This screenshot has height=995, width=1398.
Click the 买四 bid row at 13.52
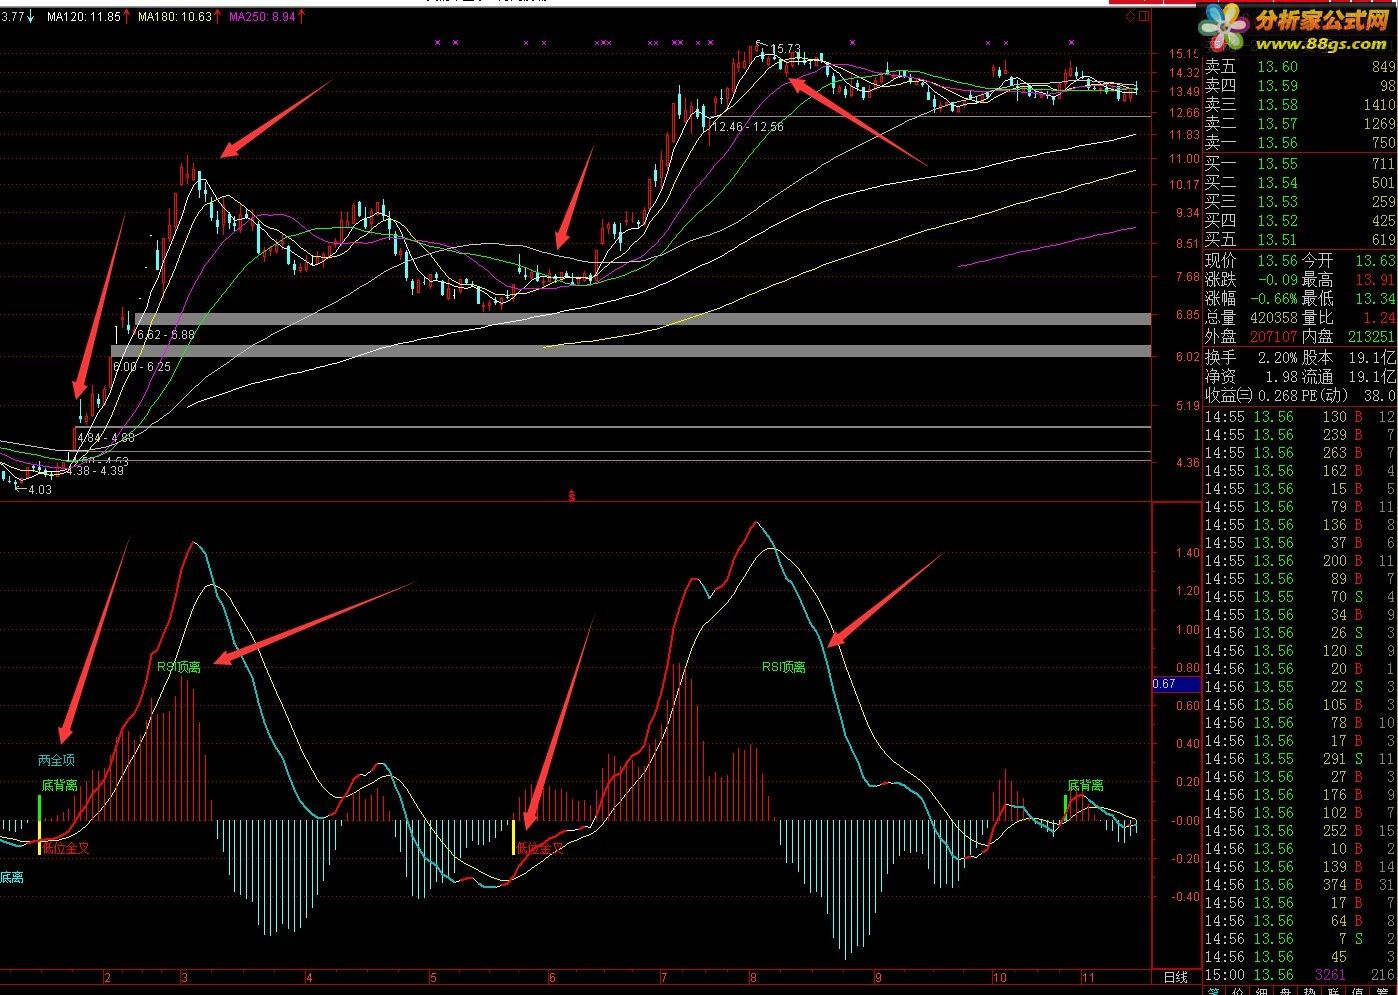point(1300,221)
